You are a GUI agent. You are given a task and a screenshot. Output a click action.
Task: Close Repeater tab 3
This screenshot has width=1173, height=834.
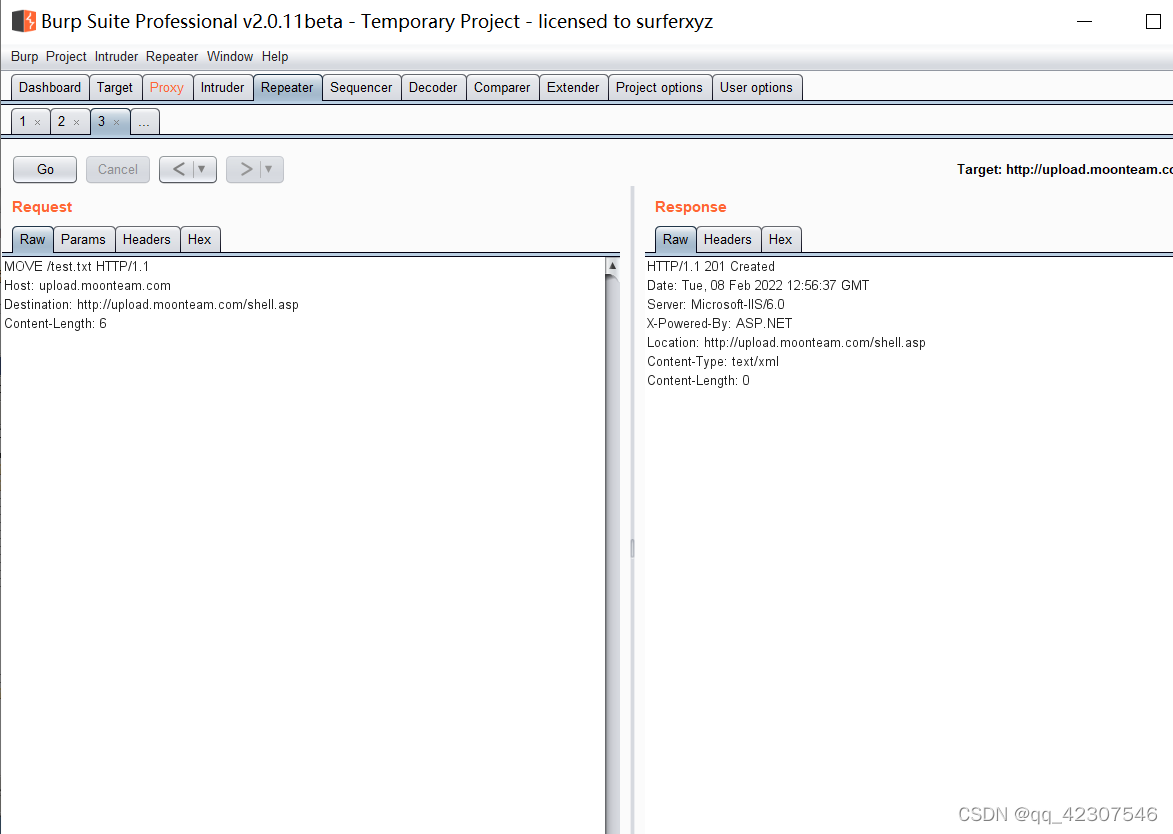116,123
